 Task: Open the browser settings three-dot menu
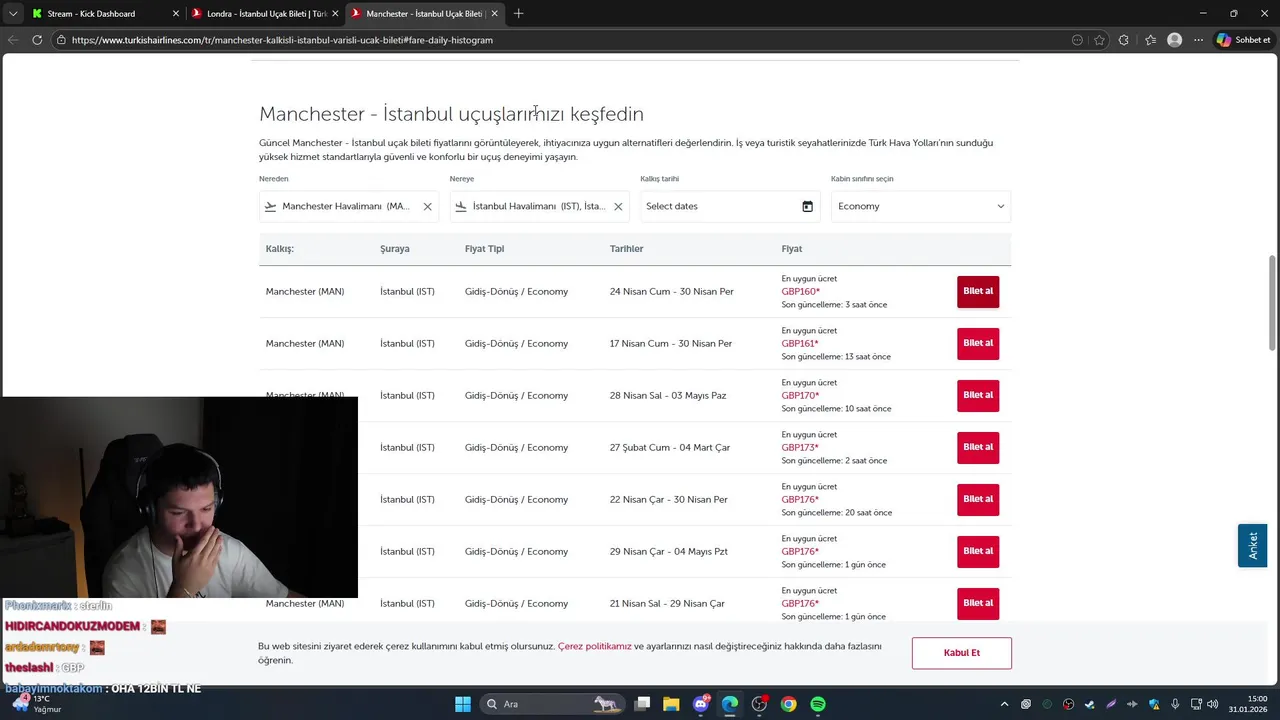[x=1198, y=40]
